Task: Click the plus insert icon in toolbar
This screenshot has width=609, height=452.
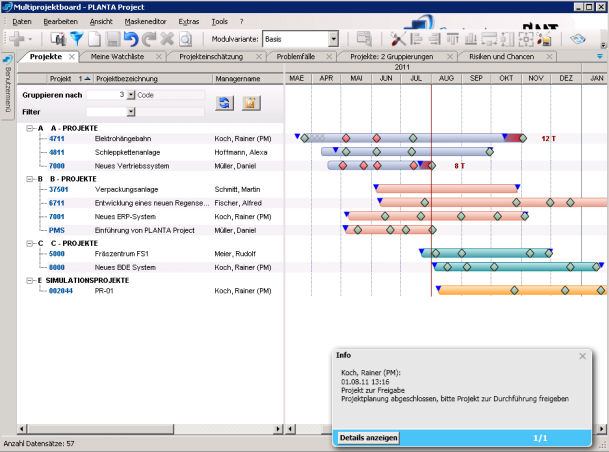Action: click(16, 39)
